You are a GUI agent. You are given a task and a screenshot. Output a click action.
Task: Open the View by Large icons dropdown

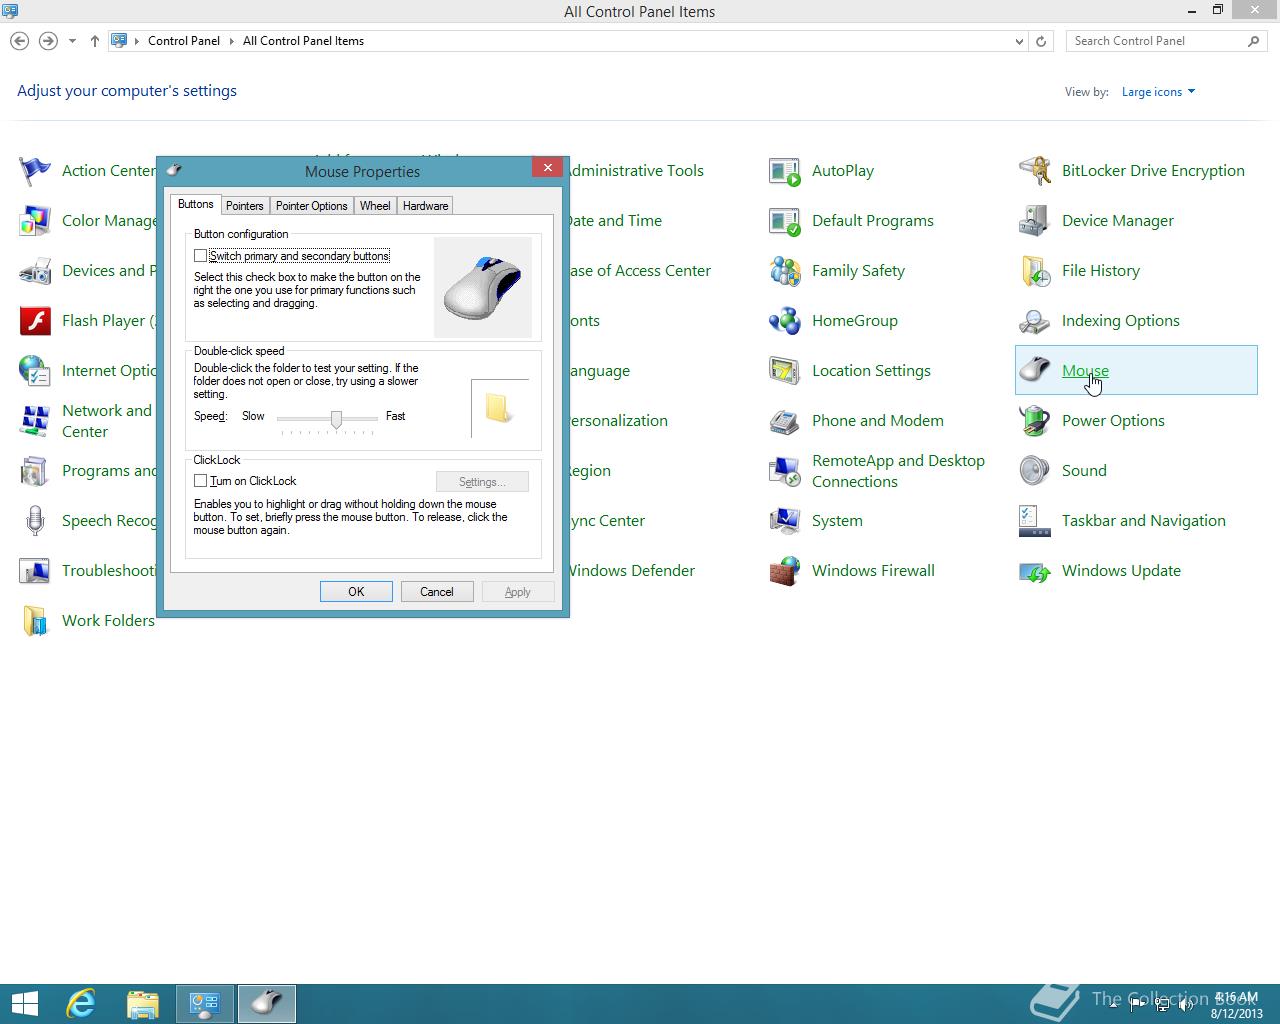pos(1158,92)
